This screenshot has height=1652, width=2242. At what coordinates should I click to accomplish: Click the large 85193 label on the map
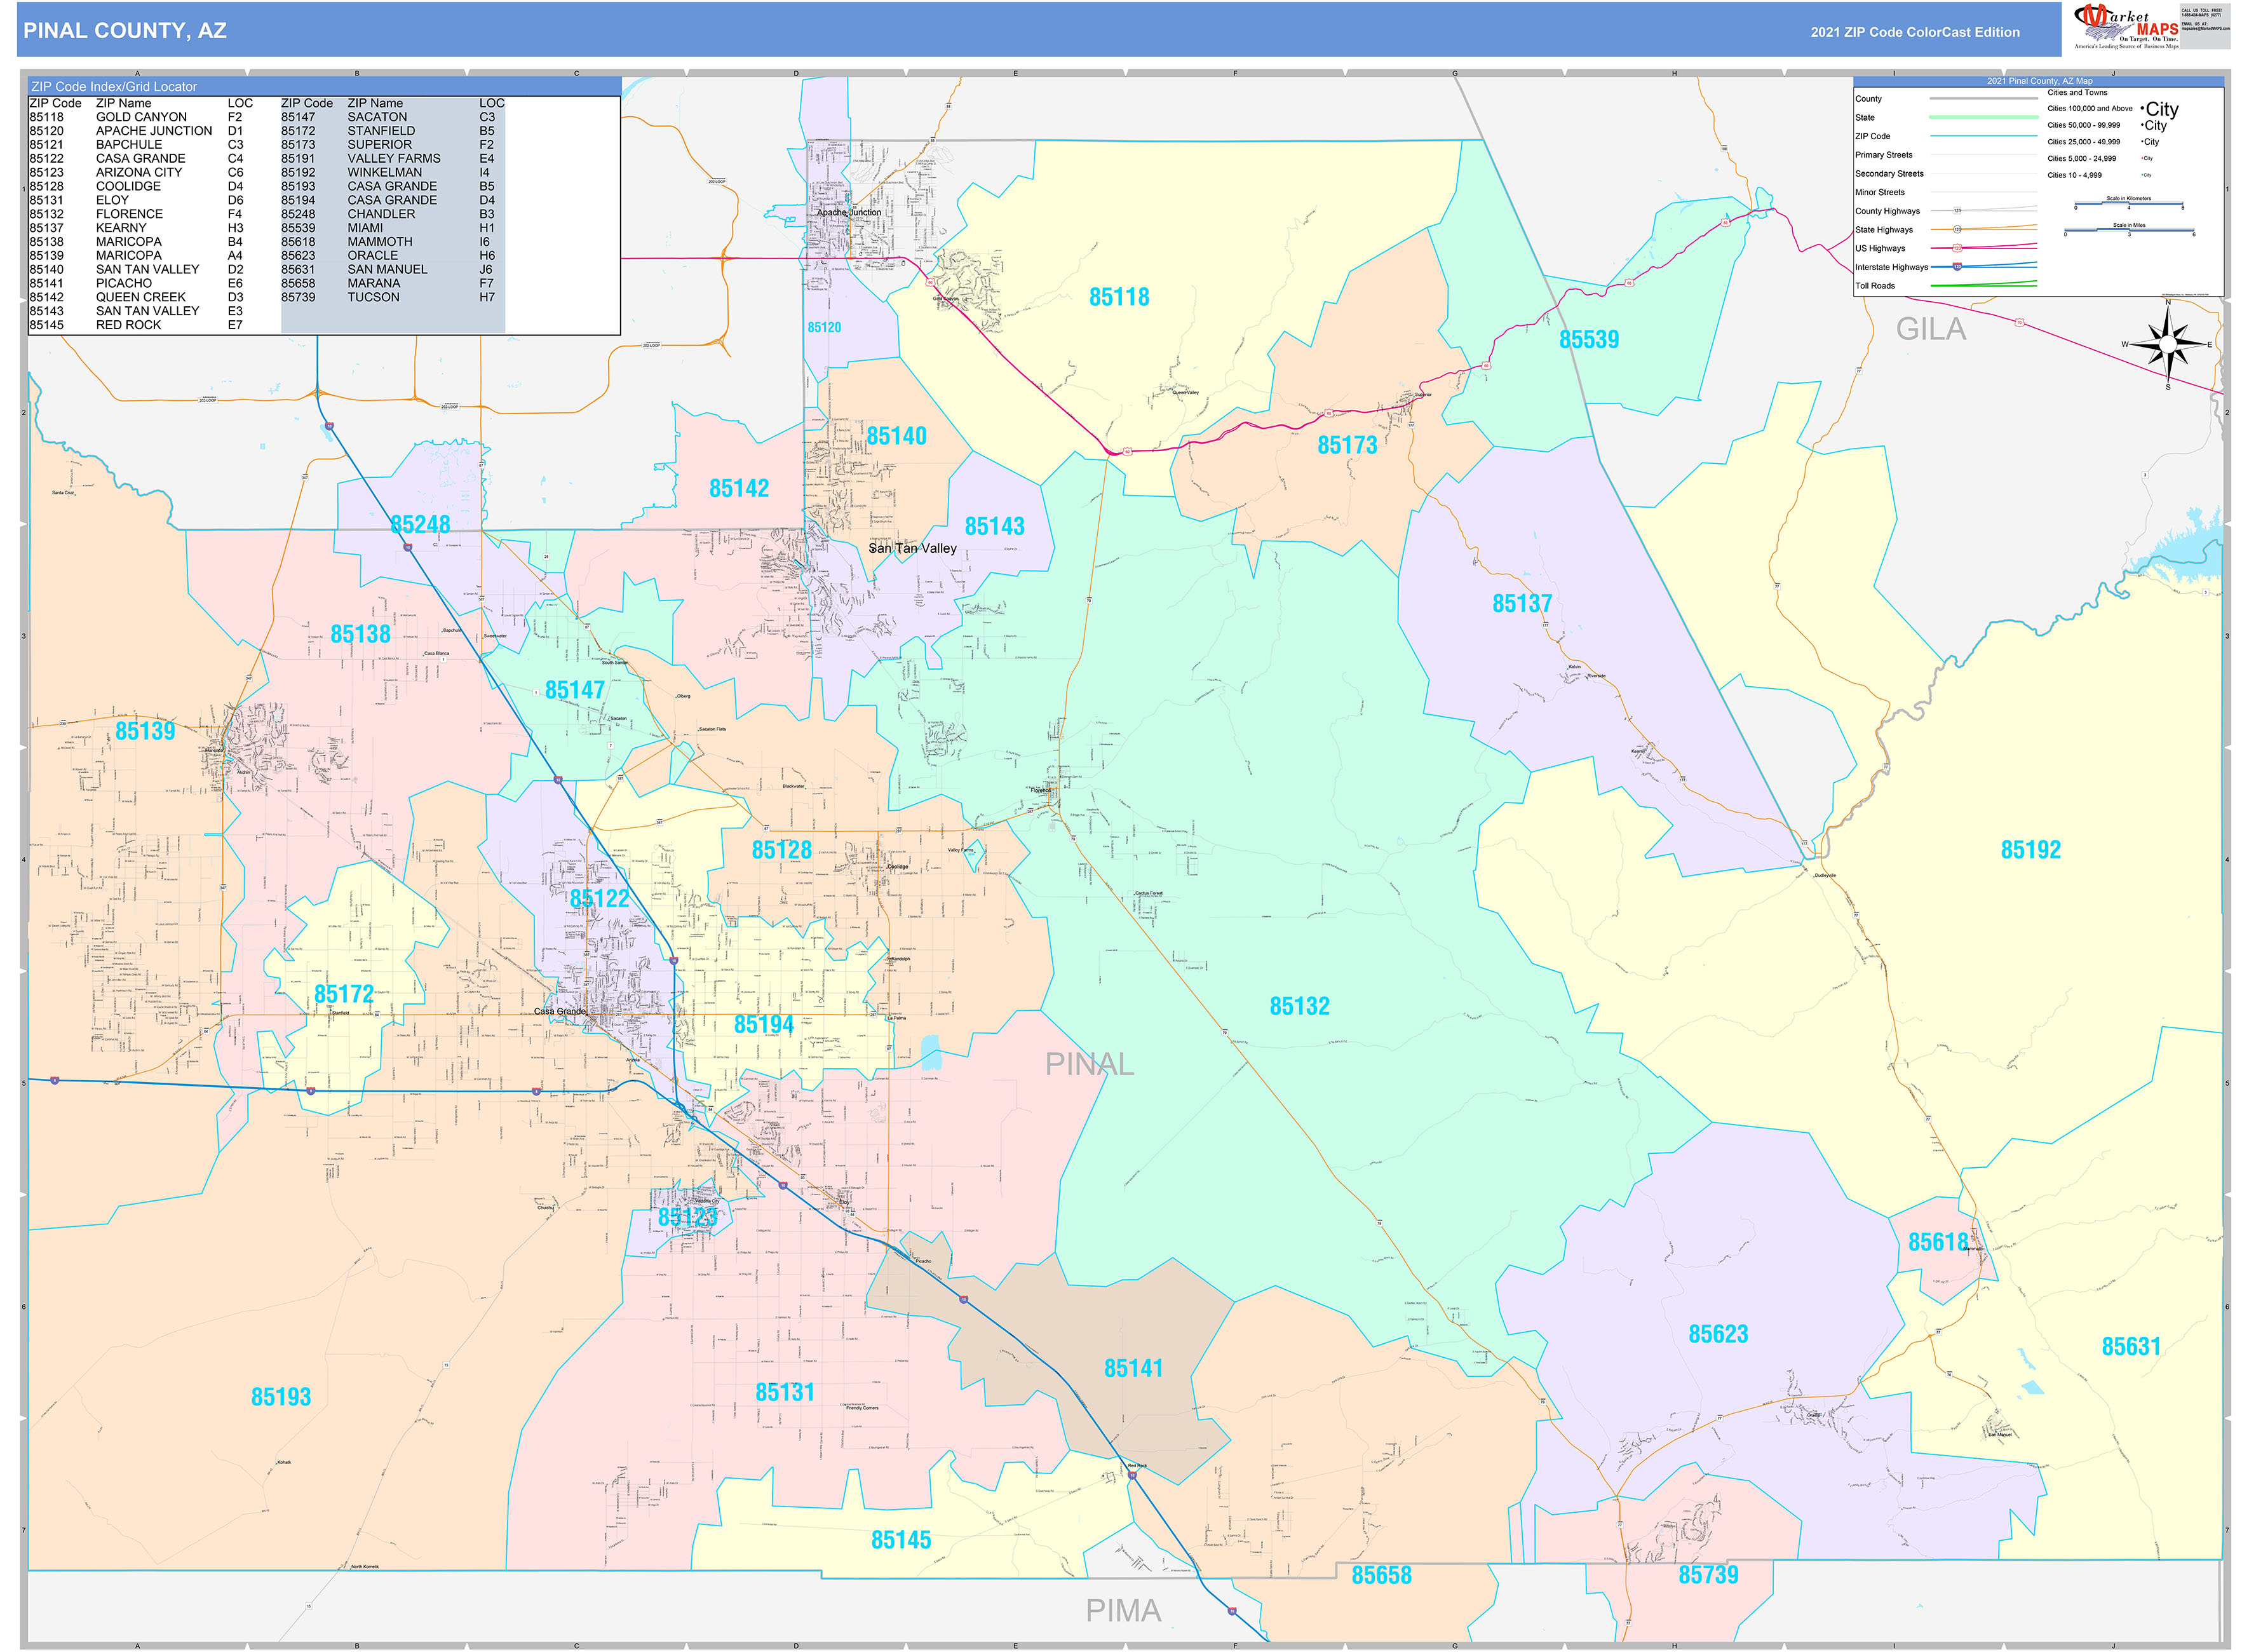[x=281, y=1398]
